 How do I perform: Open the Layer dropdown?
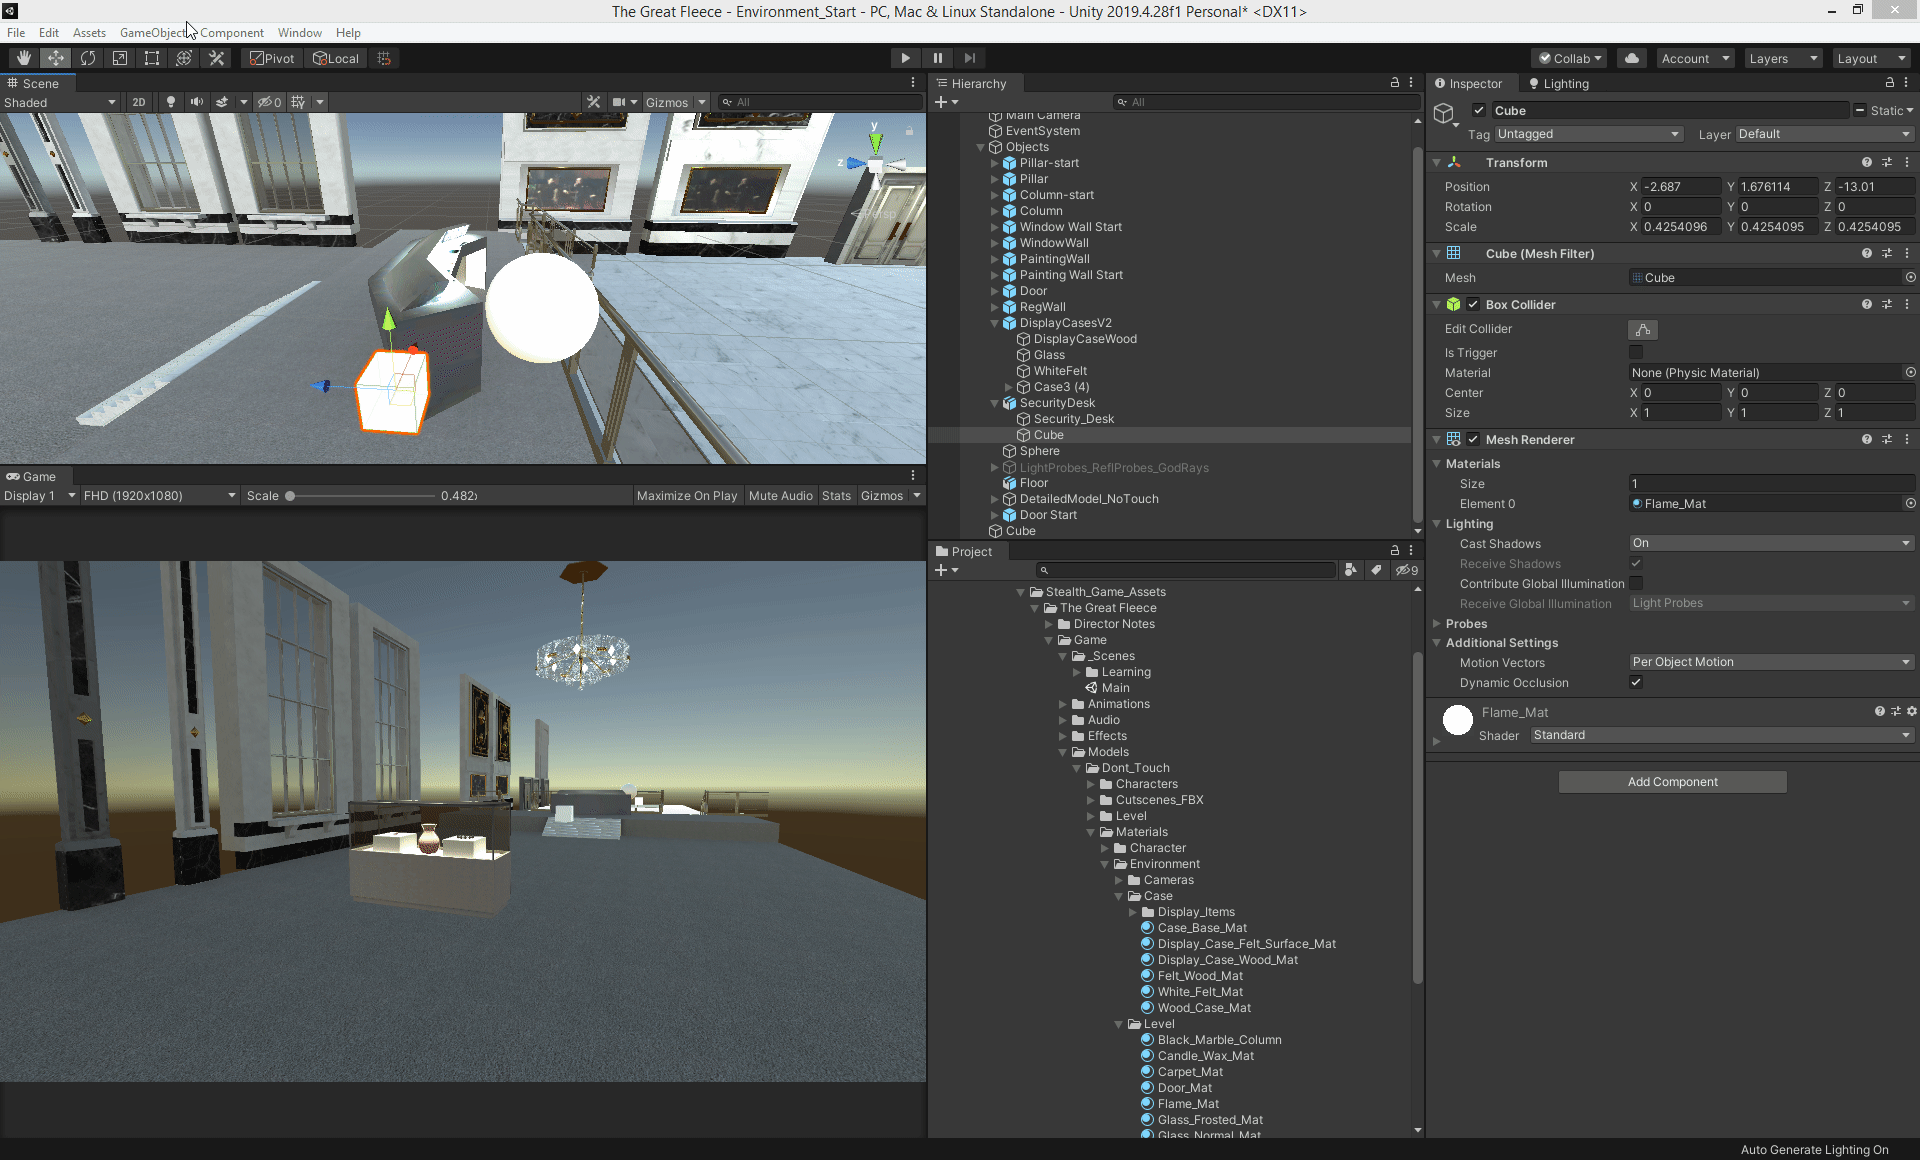click(1824, 134)
